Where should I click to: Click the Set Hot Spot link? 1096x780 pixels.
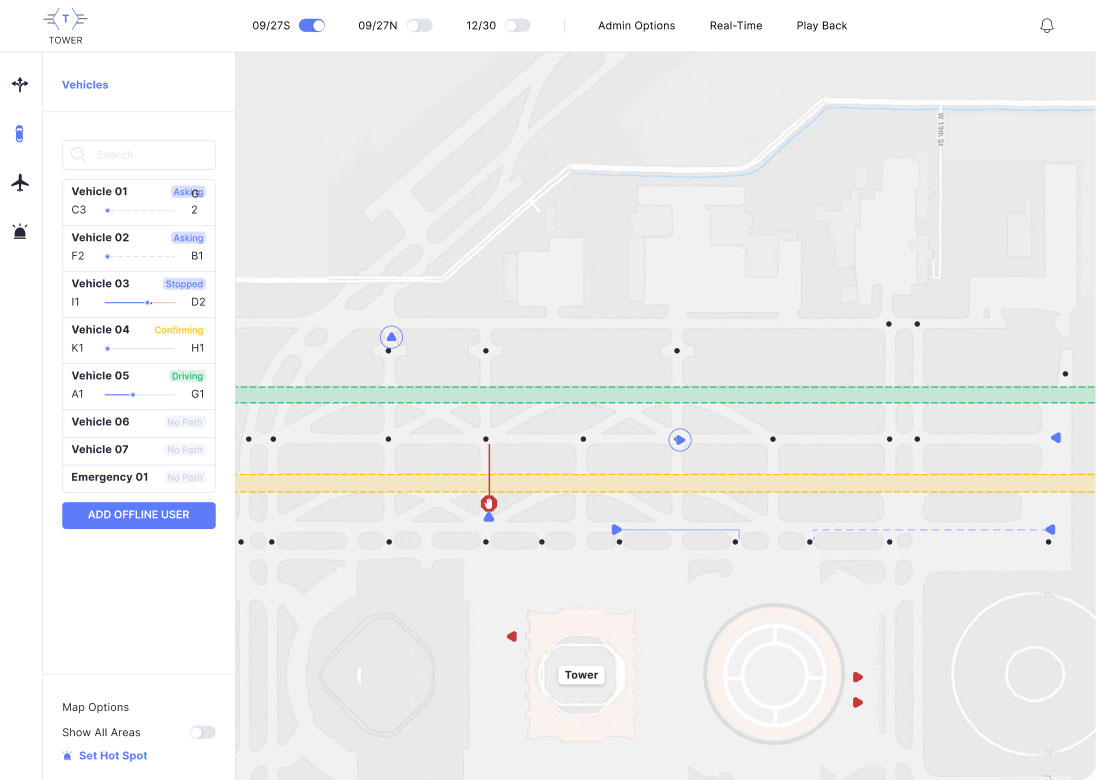click(112, 756)
